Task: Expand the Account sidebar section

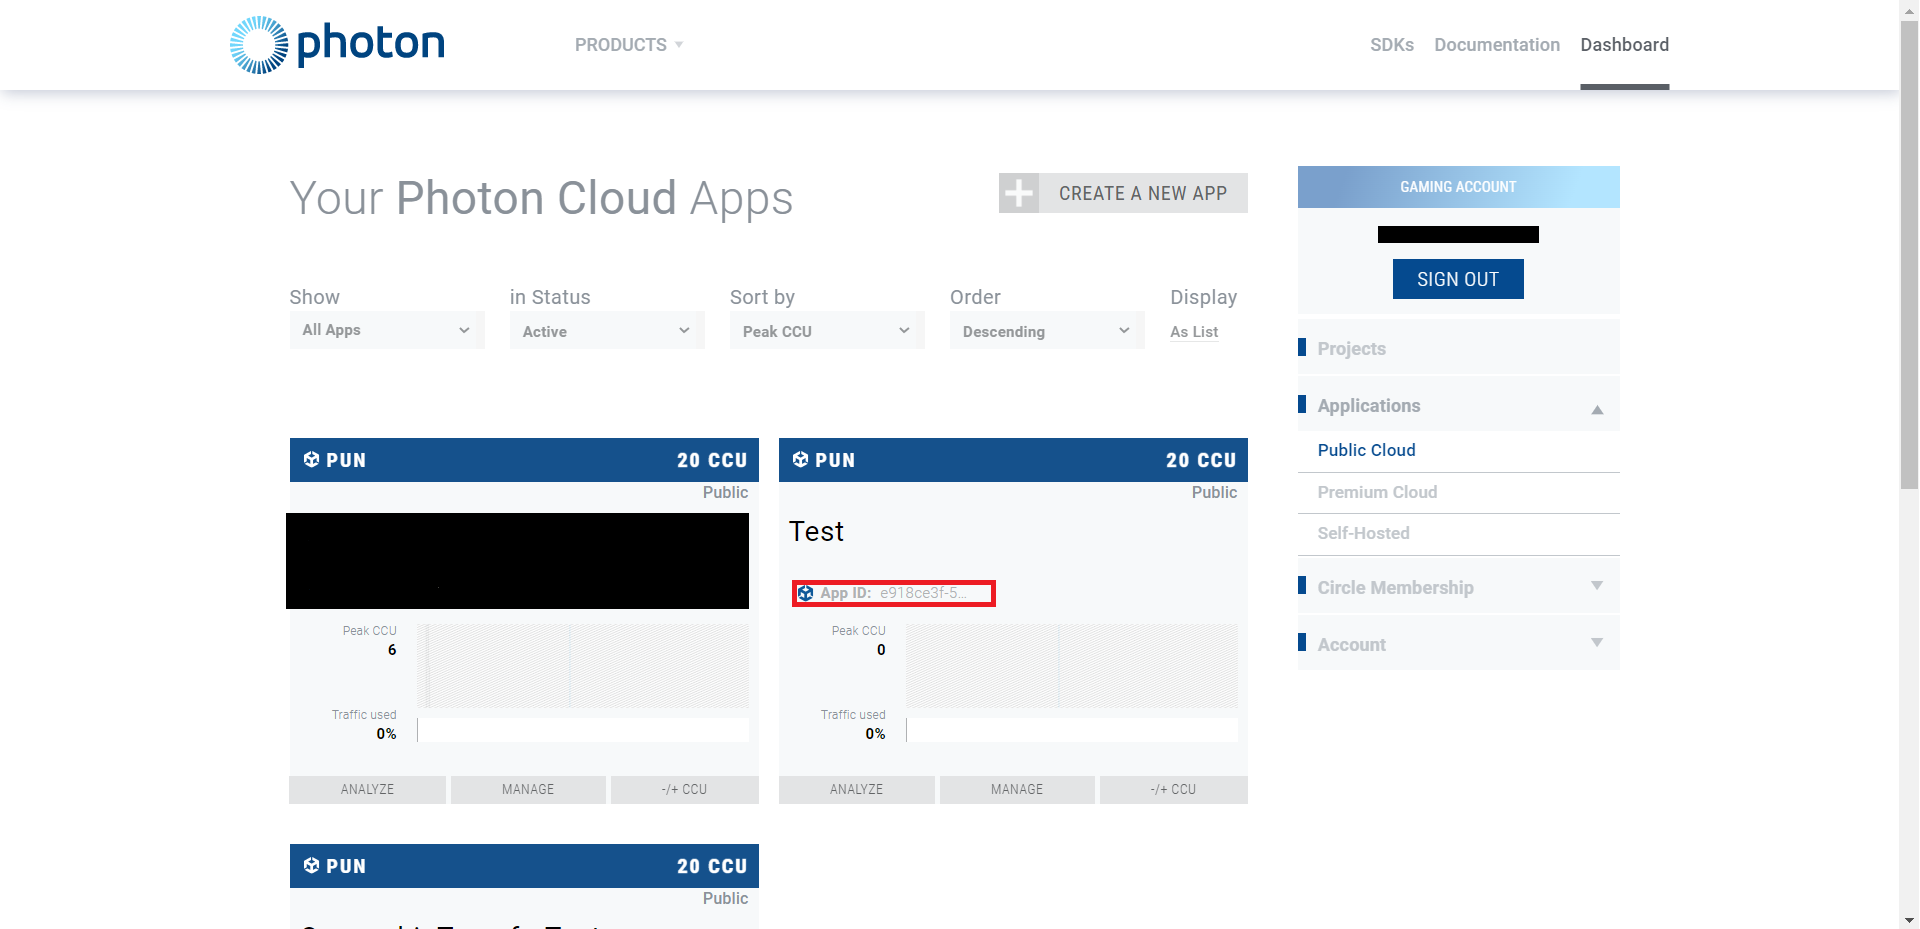Action: pos(1597,643)
